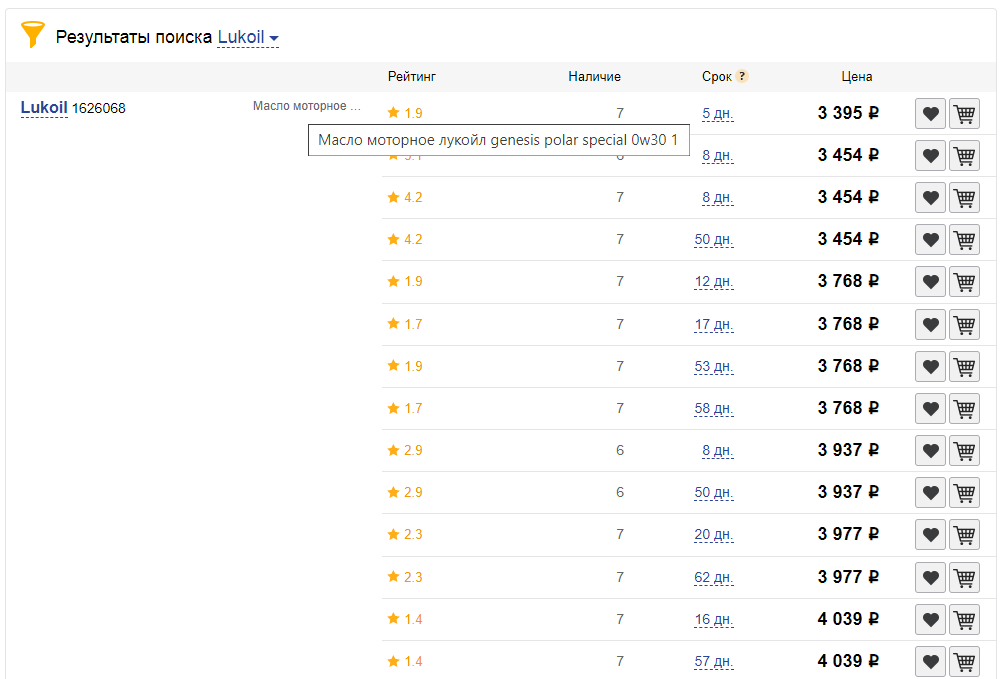The image size is (1003, 679).
Task: Click the truncated 'Масло моторное ...' description
Action: point(306,106)
